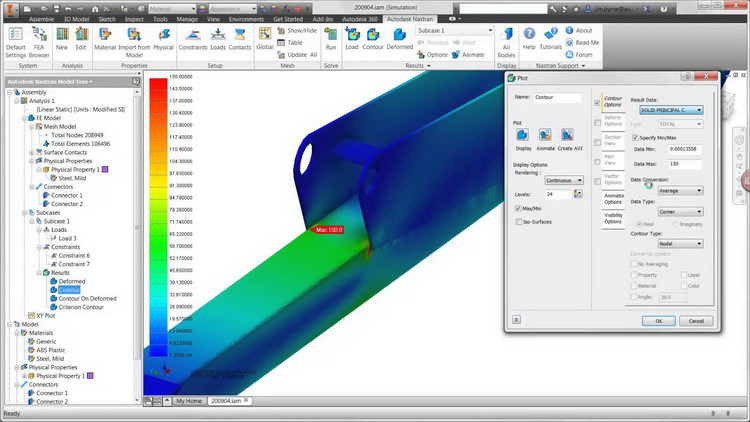Create a New analysis
The width and height of the screenshot is (750, 422).
(x=62, y=39)
